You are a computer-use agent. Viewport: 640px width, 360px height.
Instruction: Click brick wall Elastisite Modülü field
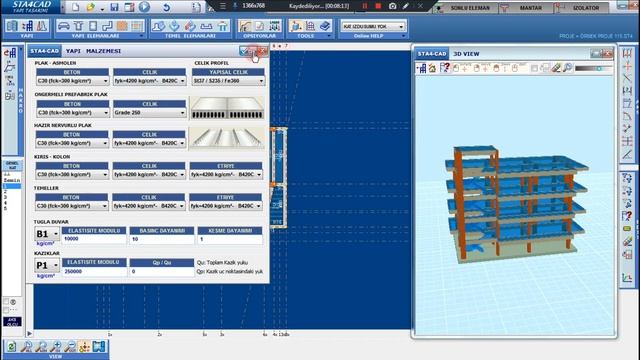pos(94,239)
